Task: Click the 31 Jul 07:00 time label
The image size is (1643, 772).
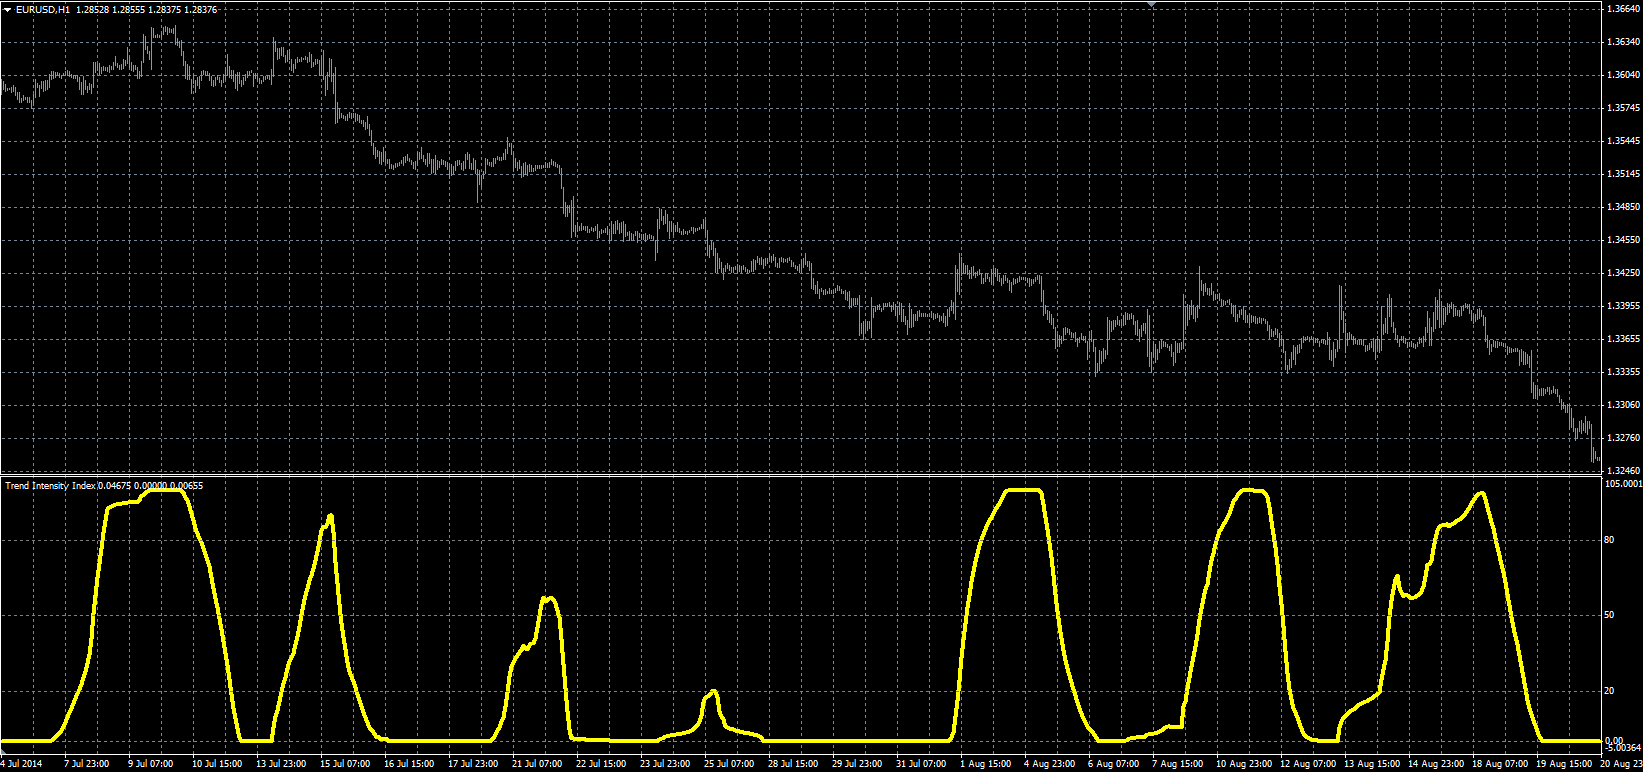Action: point(921,764)
